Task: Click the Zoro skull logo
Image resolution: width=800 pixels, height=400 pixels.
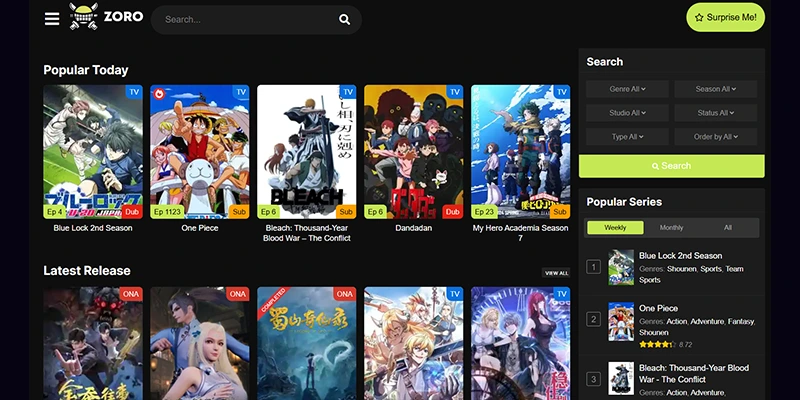Action: click(83, 16)
